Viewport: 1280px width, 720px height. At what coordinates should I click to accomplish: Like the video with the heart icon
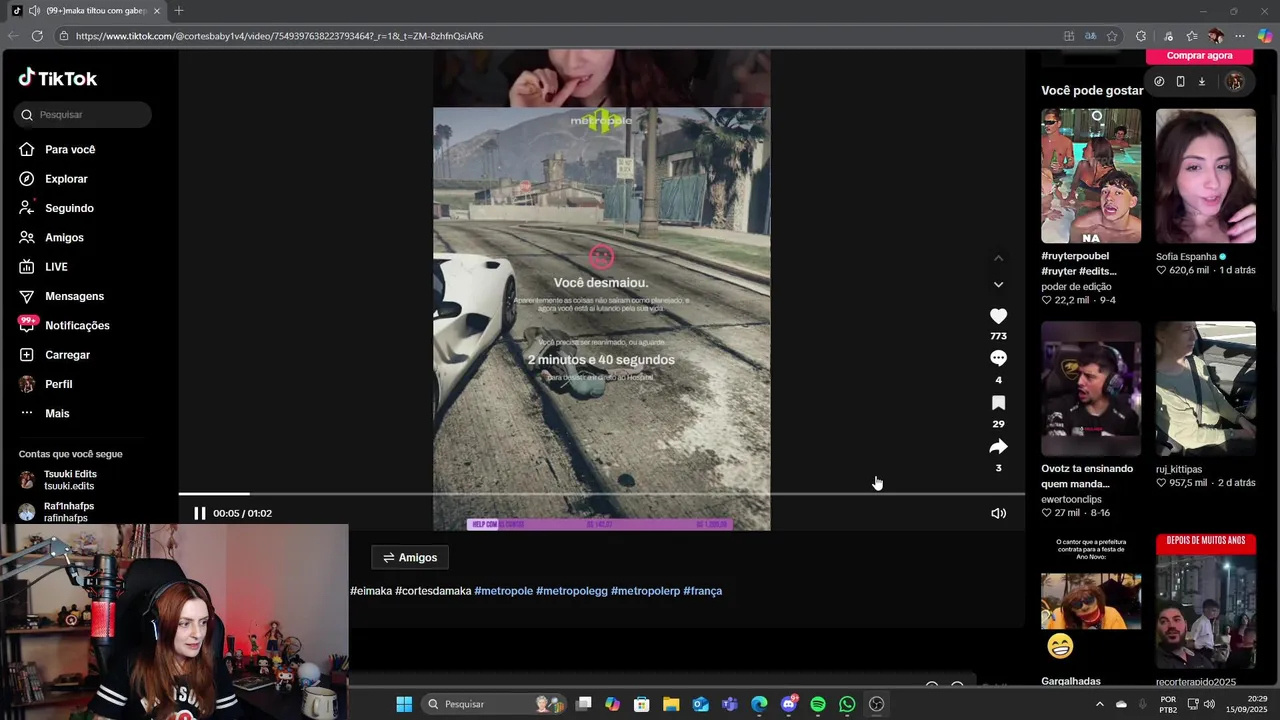998,316
